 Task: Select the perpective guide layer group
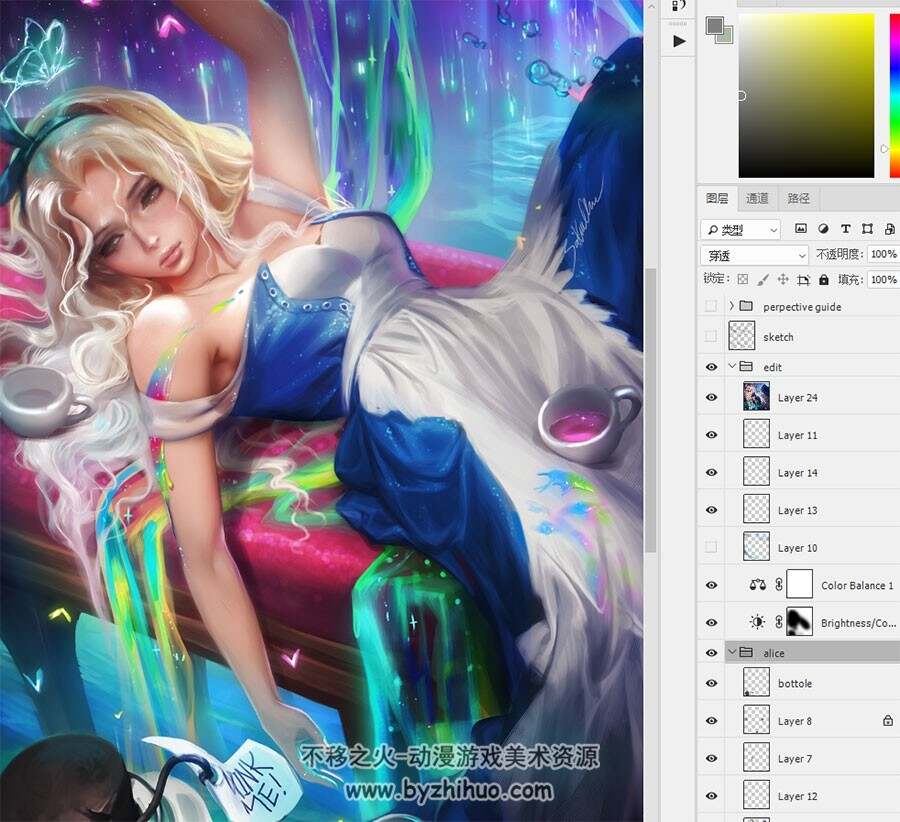802,307
